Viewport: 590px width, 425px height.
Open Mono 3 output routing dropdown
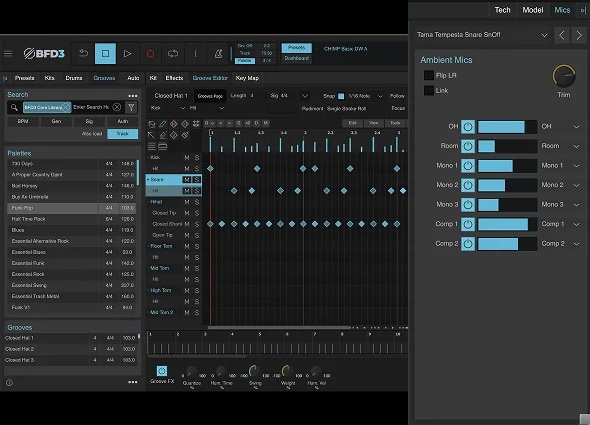tap(576, 205)
